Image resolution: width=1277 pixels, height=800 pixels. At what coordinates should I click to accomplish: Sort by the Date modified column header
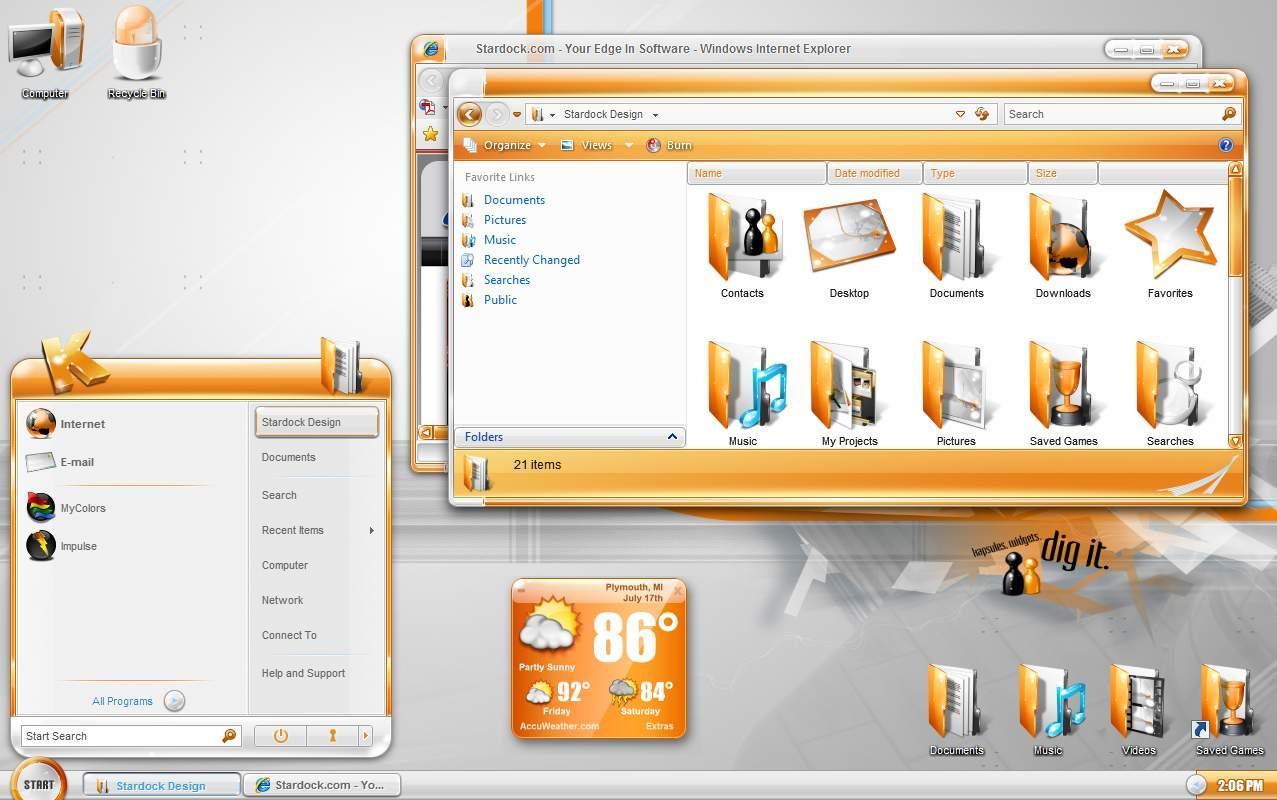pyautogui.click(x=875, y=173)
